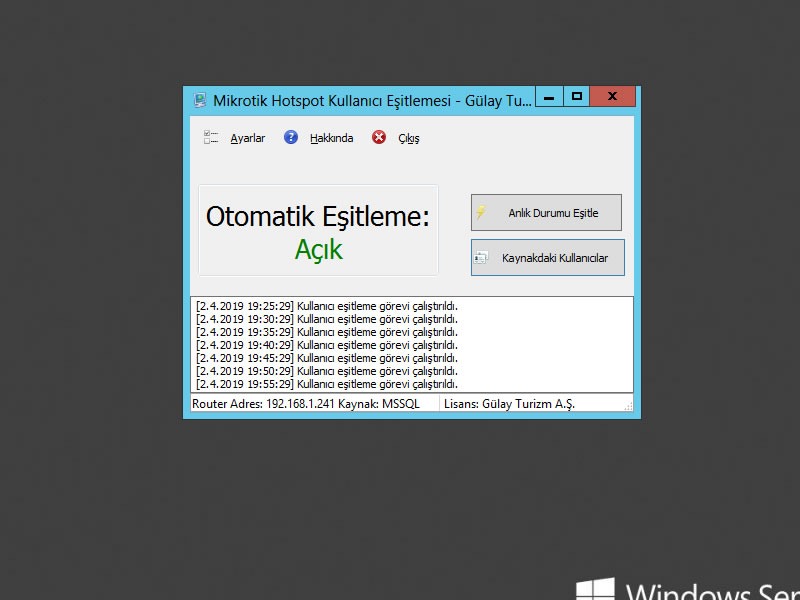Minimize the Mikrotik Hotspot window
This screenshot has width=800, height=600.
(549, 97)
